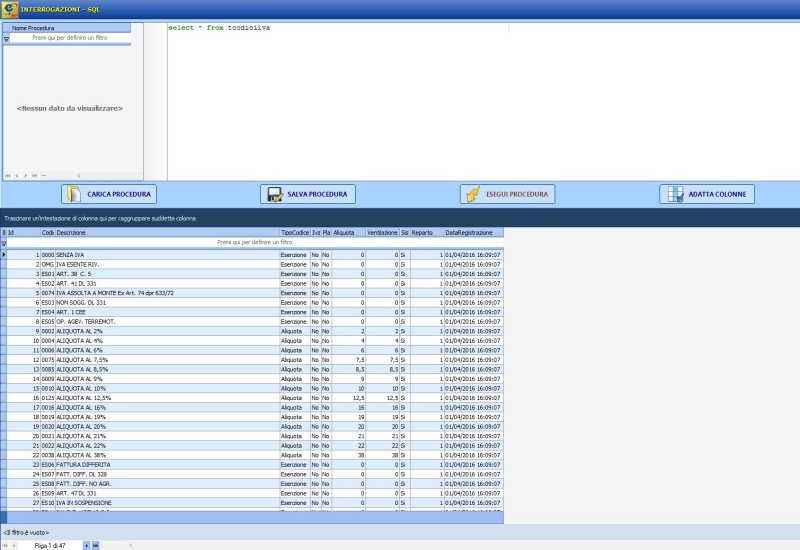Click the row indicator arrow of row 1
Viewport: 800px width, 550px height.
(4, 255)
